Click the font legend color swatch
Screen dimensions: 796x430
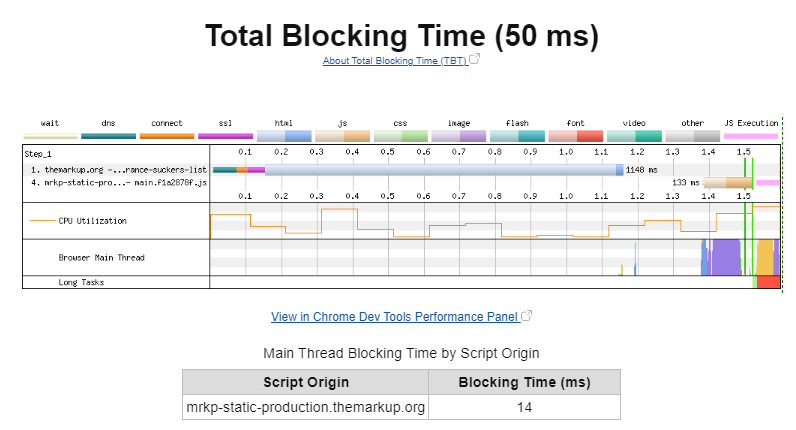(x=575, y=135)
